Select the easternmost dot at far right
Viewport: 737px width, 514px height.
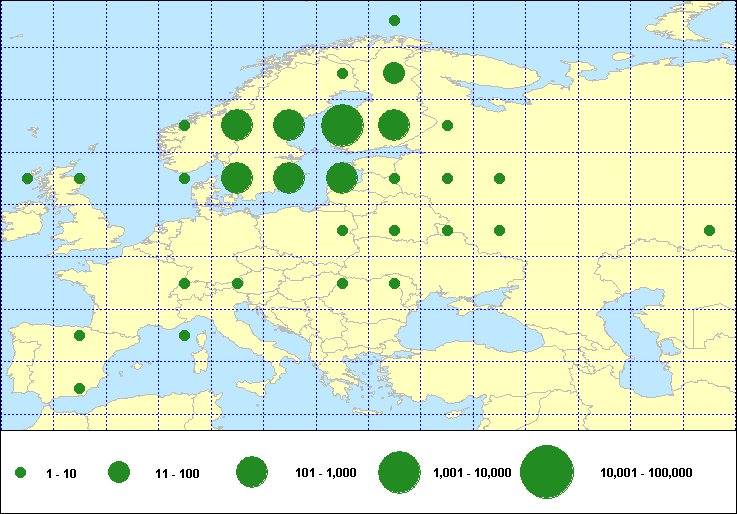(709, 231)
